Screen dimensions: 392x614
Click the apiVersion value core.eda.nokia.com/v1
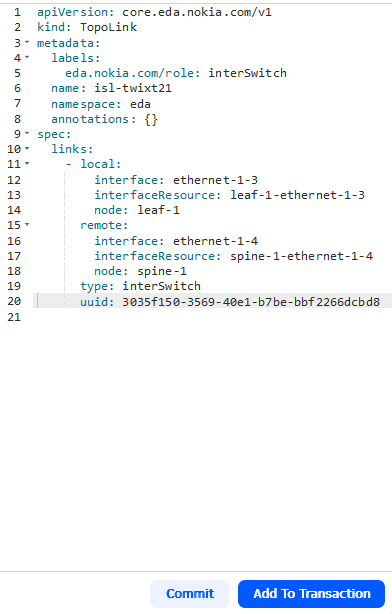[x=197, y=12]
